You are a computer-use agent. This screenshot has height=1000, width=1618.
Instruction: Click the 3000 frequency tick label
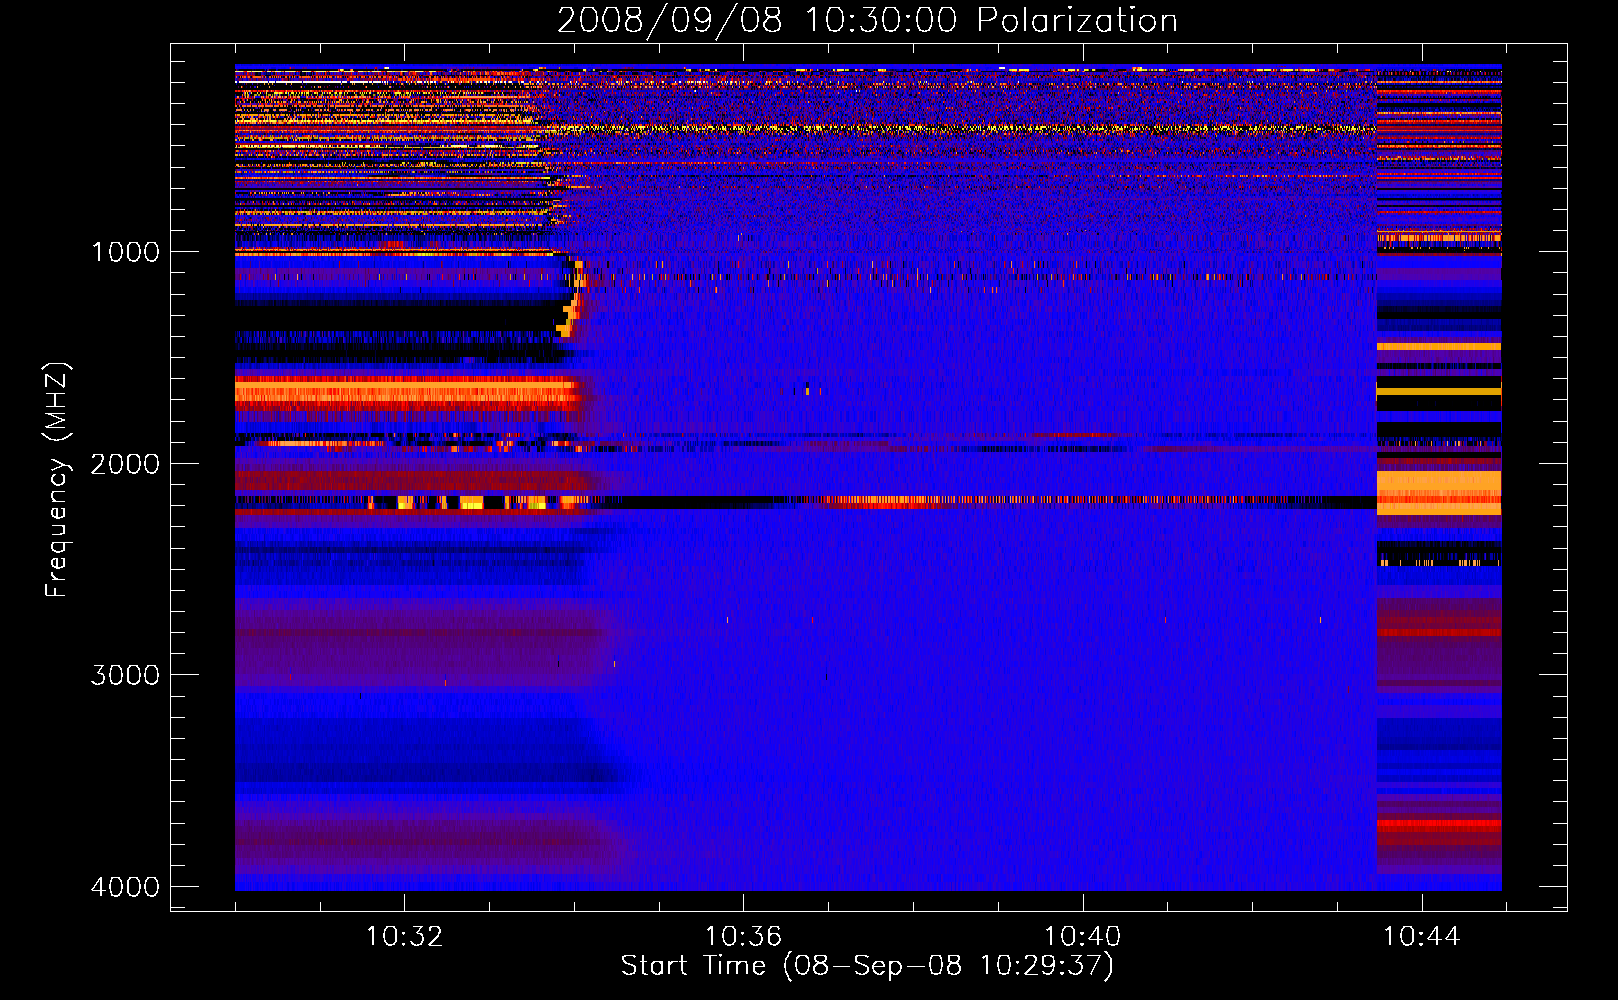tap(125, 675)
